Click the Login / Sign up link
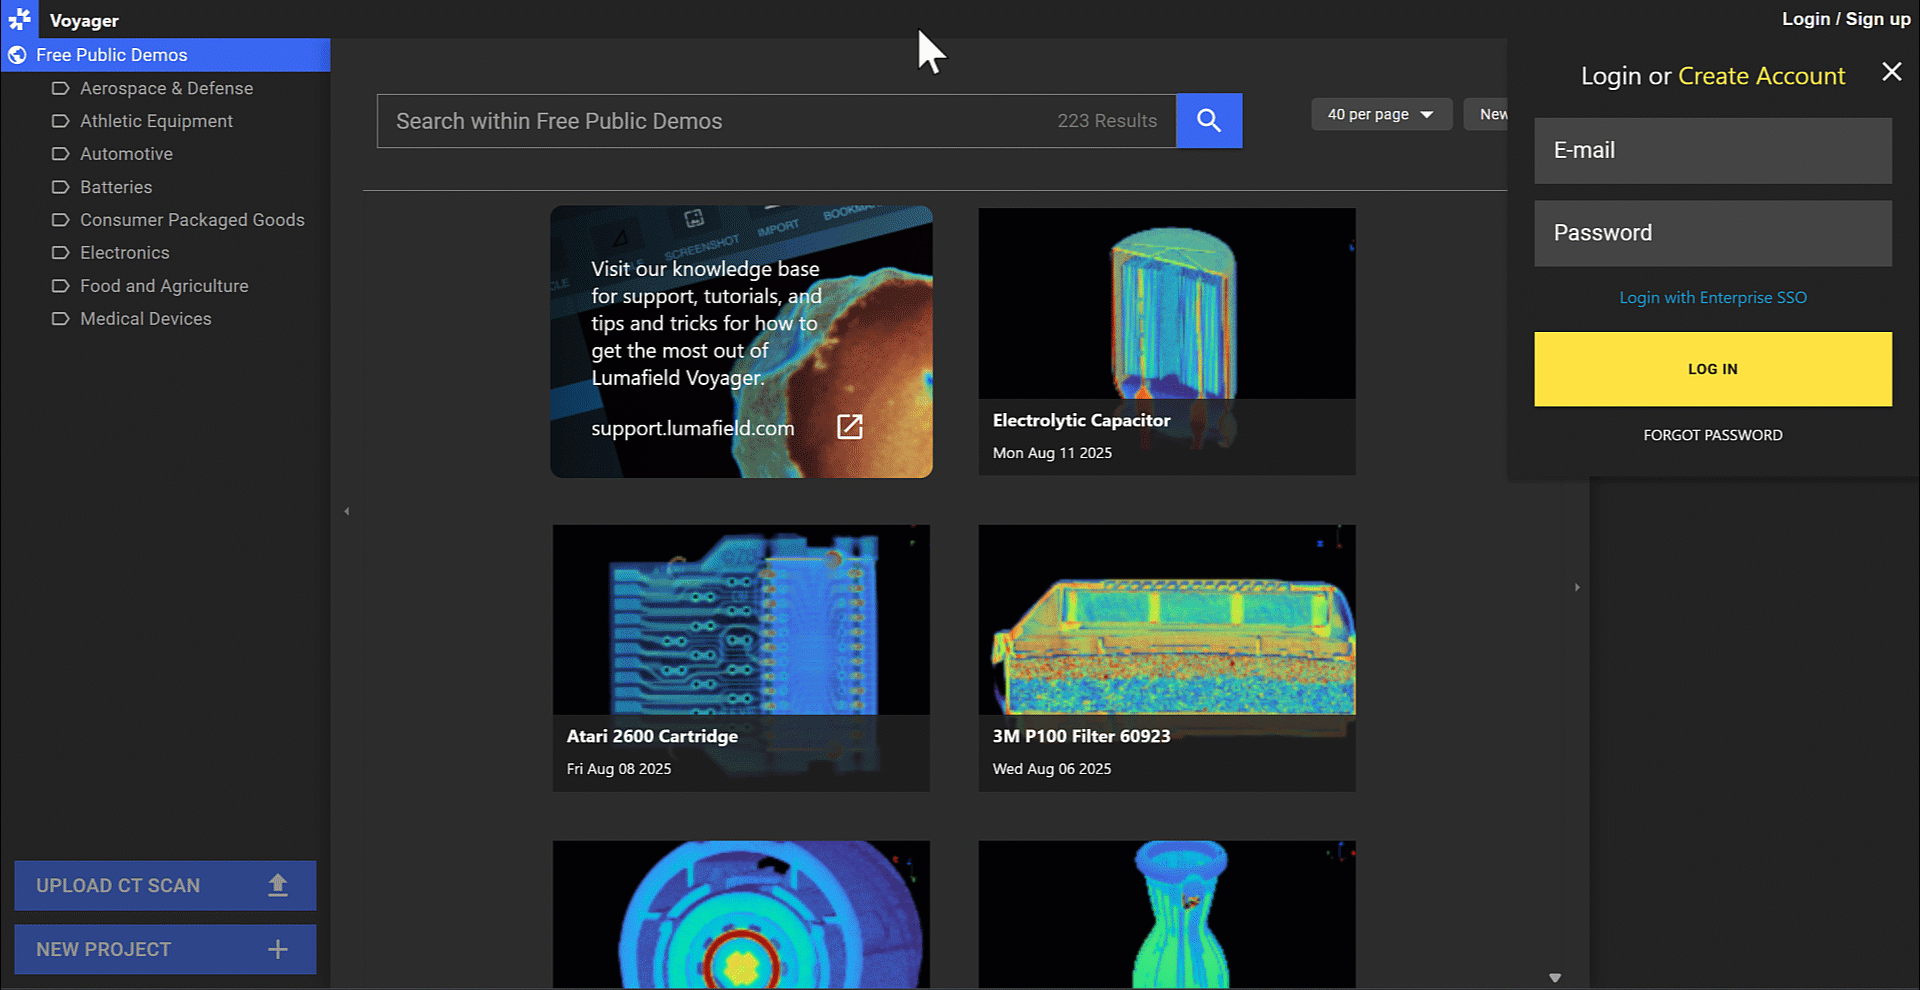 (1846, 19)
